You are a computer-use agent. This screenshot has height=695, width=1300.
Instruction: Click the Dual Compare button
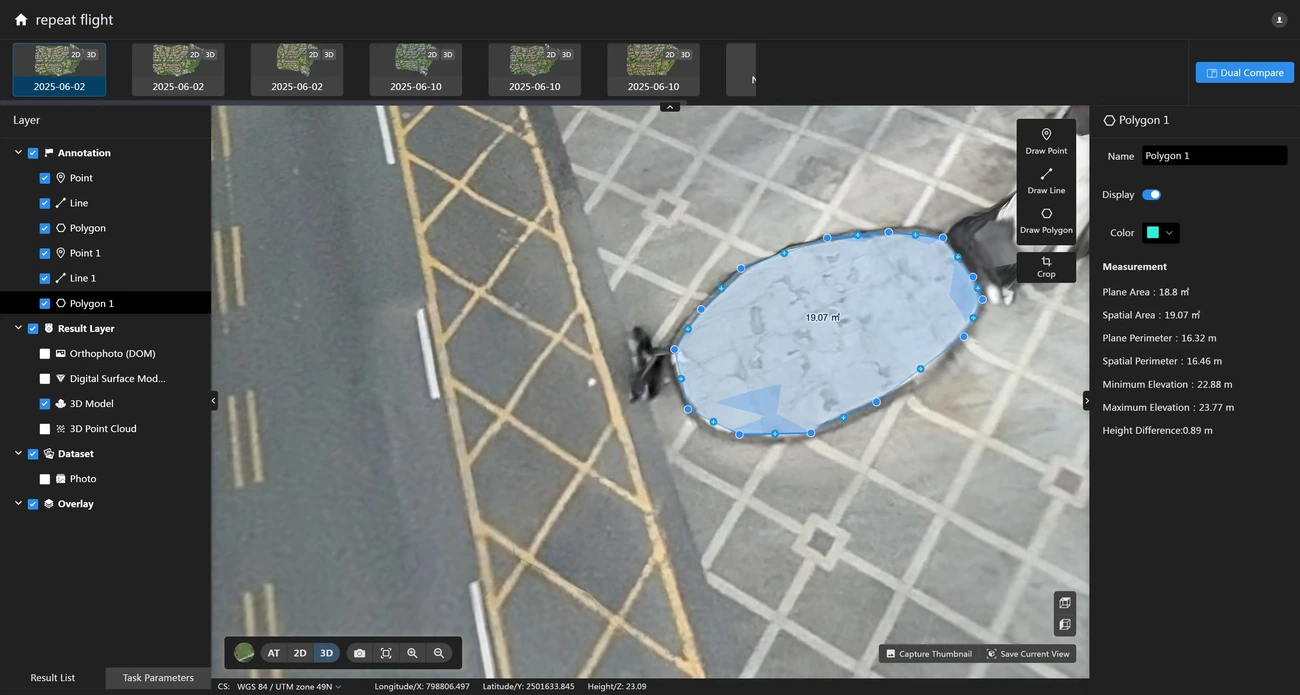[1244, 73]
